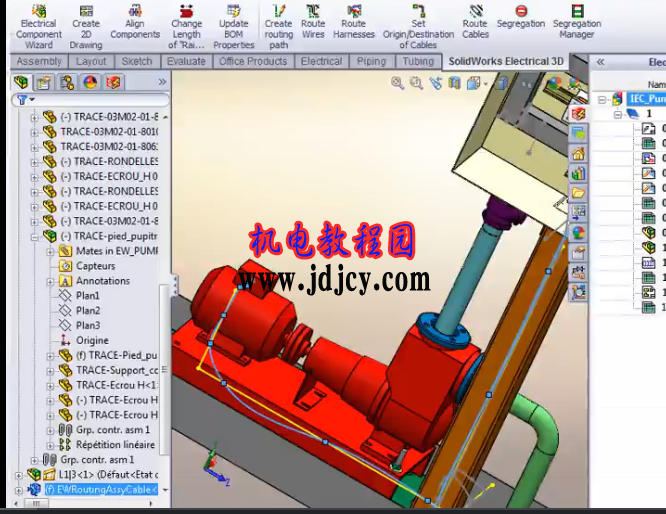
Task: Open the Sketch tab
Action: coord(137,62)
